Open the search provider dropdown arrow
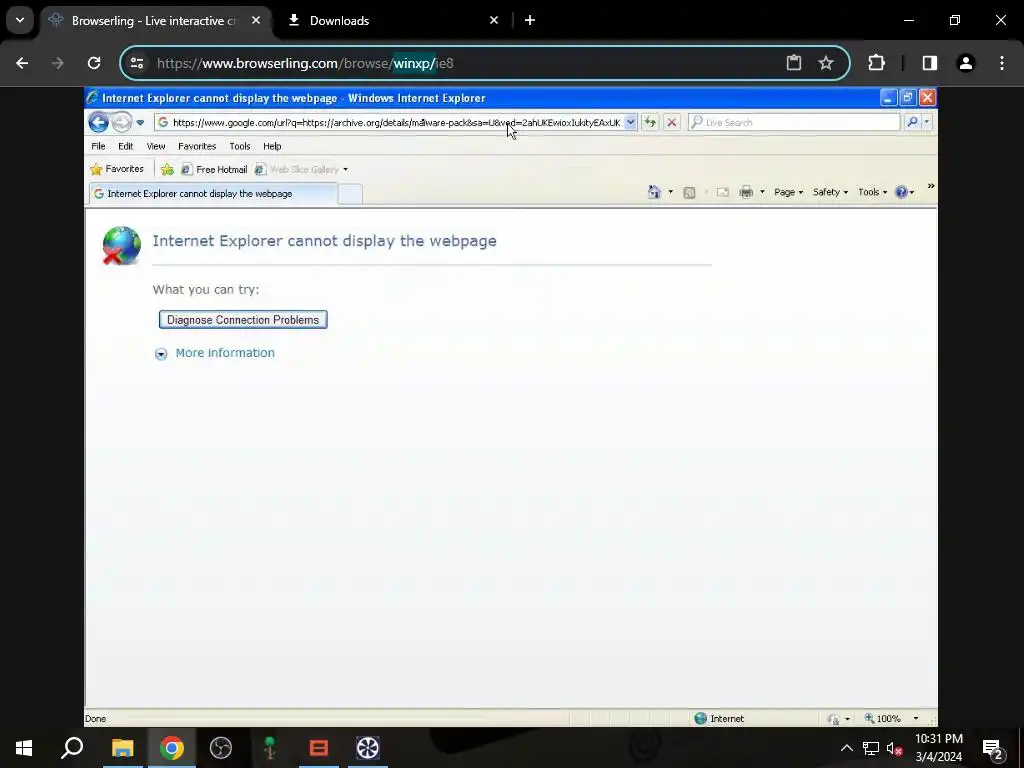Screen dimensions: 1024x768 [927, 122]
